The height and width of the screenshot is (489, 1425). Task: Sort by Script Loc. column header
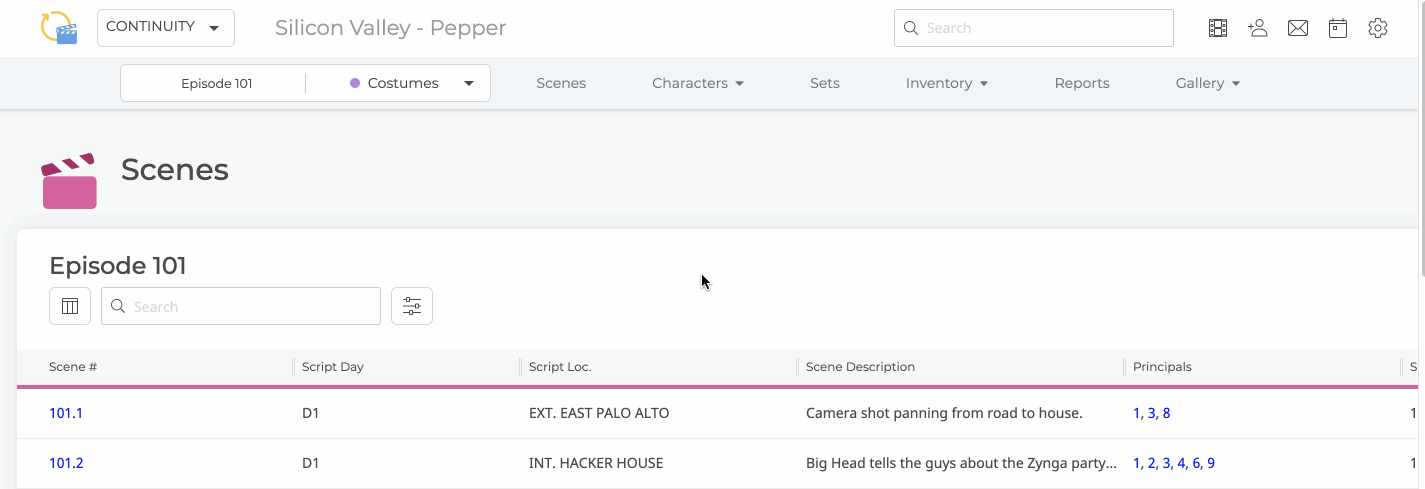[x=560, y=367]
